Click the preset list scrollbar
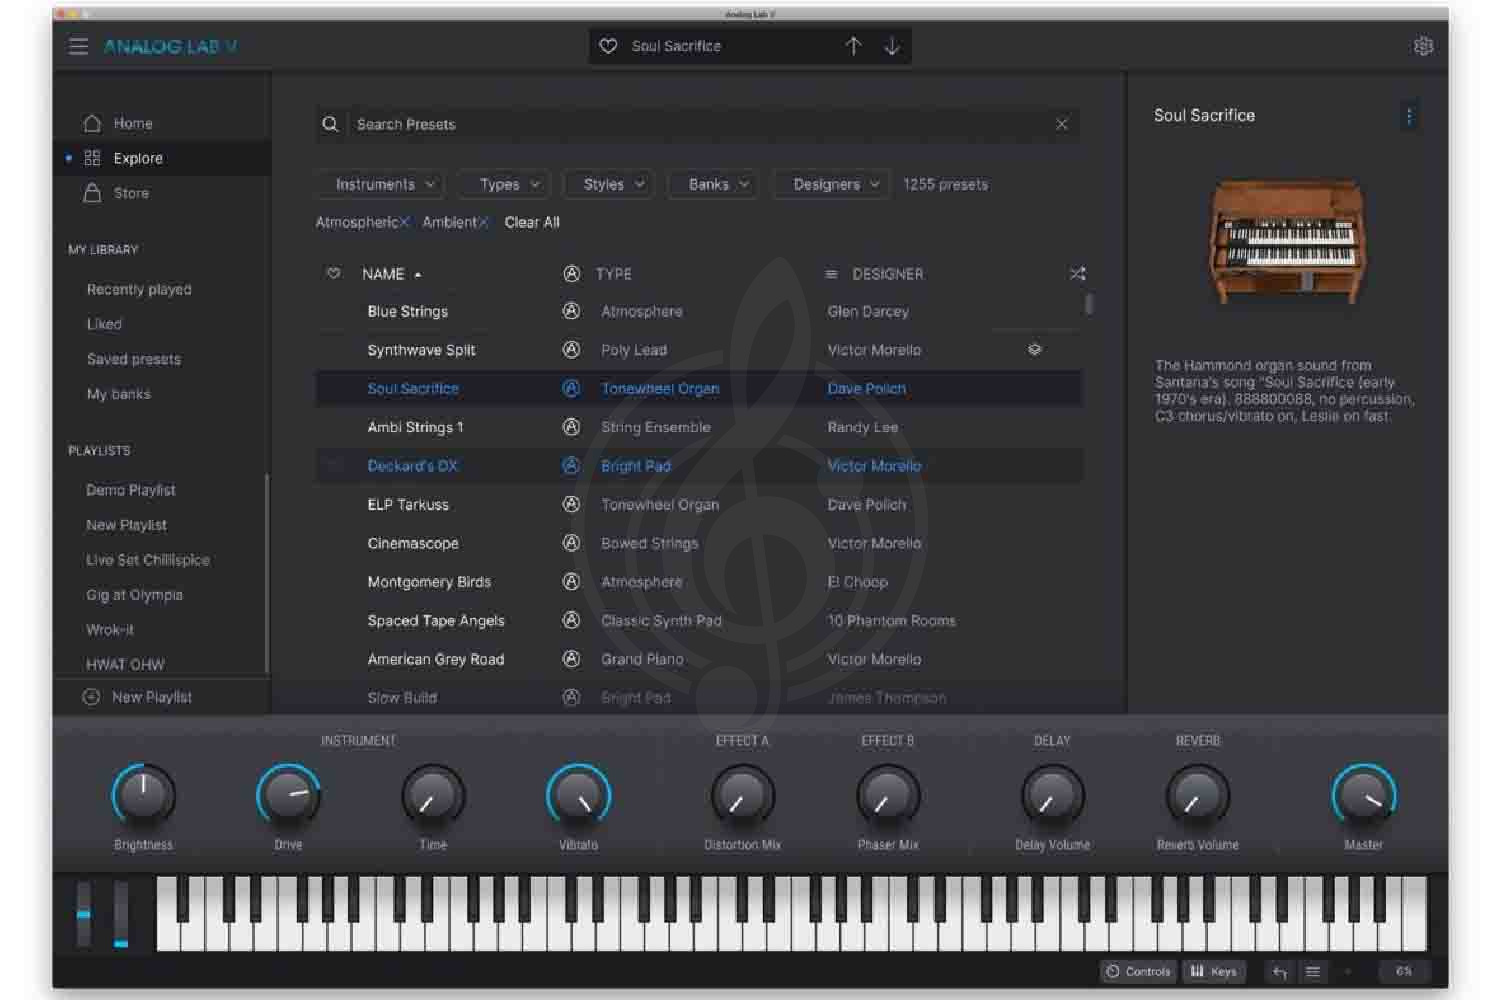Screen dimensions: 1500x1000 pos(1089,304)
